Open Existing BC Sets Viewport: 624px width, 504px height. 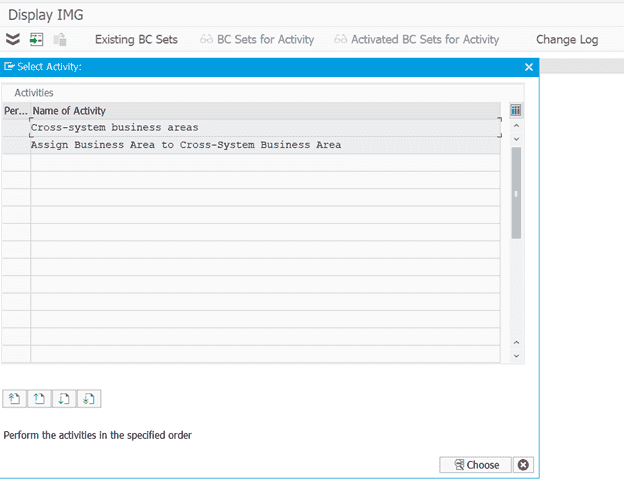136,40
